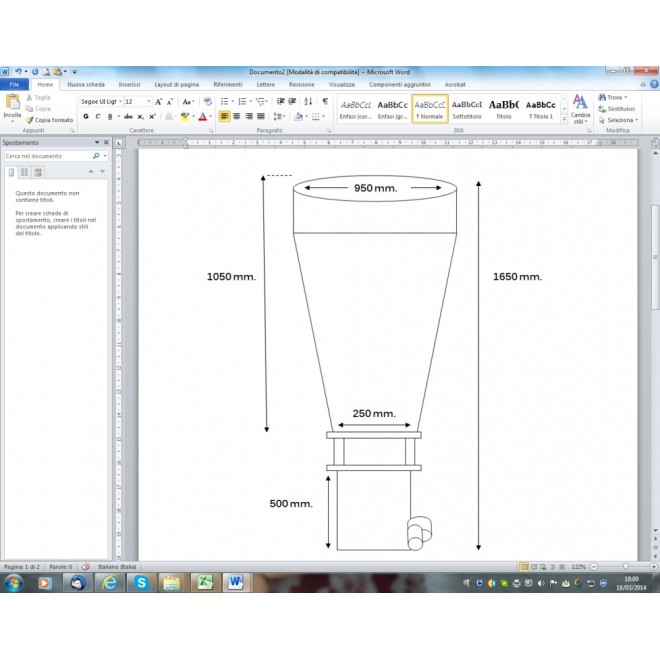660x660 pixels.
Task: Click the Italiano (Italia) language in the status bar
Action: (x=117, y=567)
